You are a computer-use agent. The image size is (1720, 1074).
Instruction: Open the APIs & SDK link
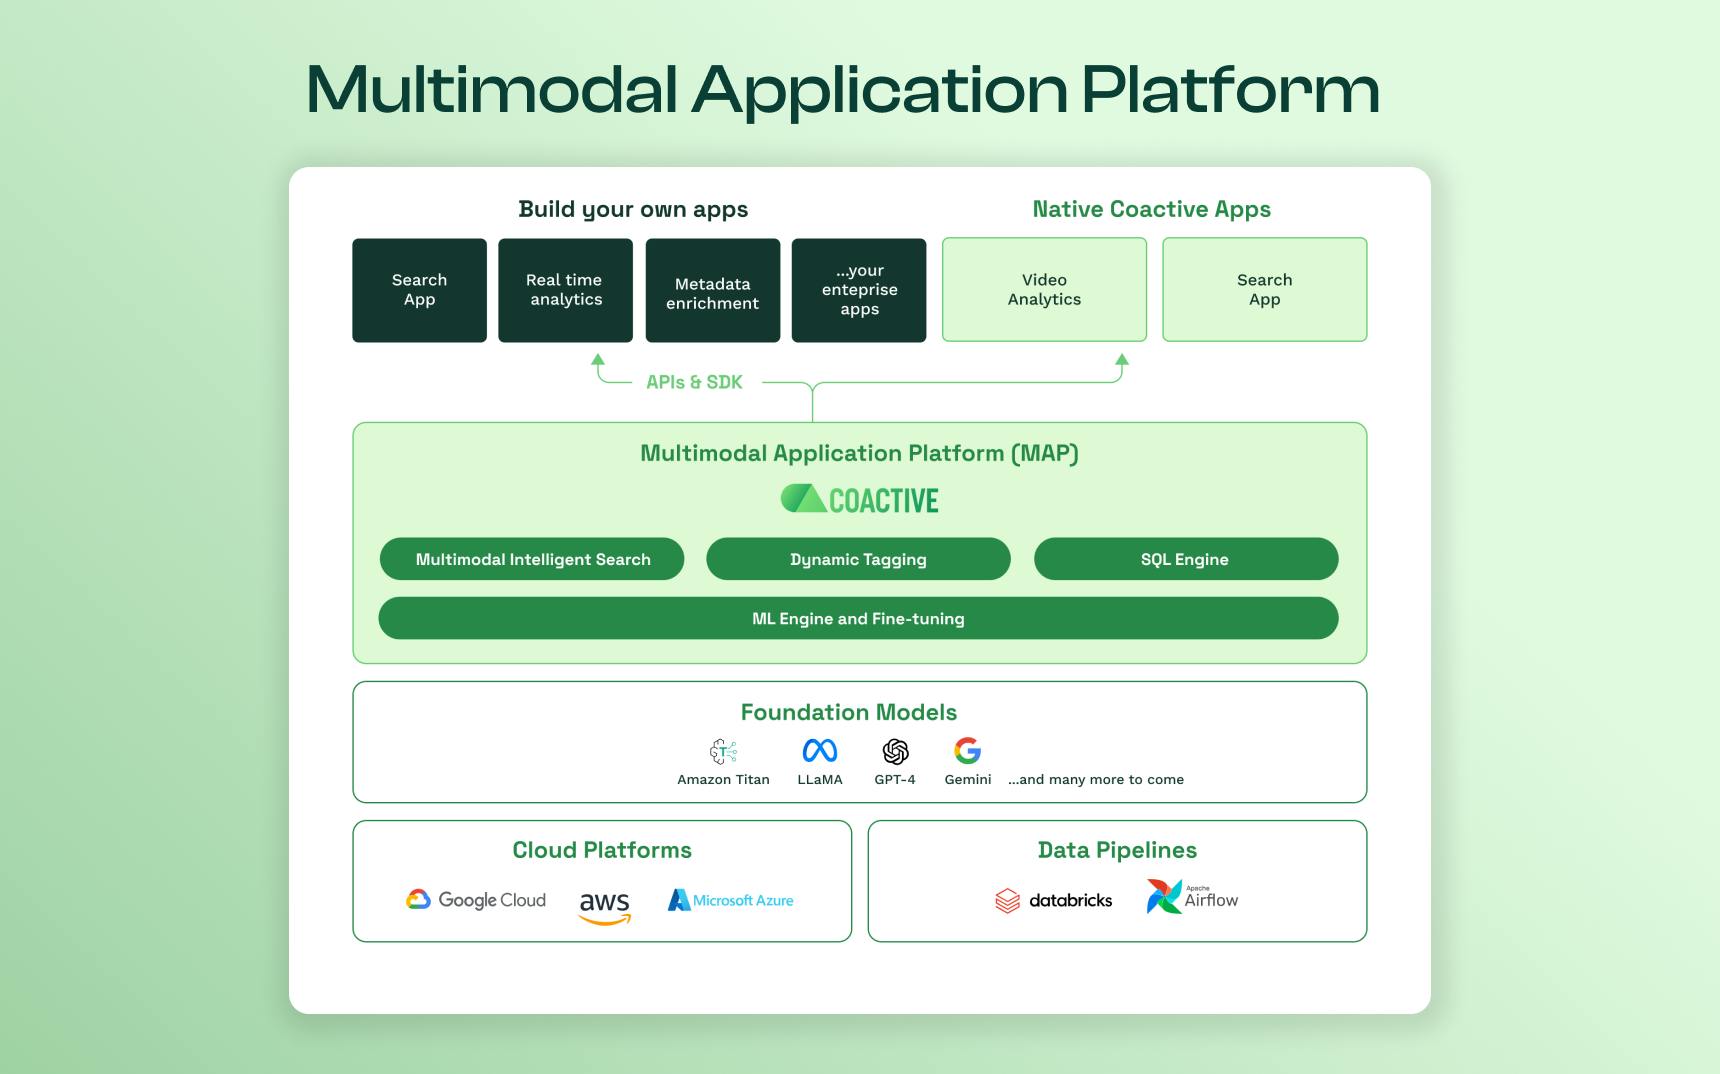coord(692,381)
